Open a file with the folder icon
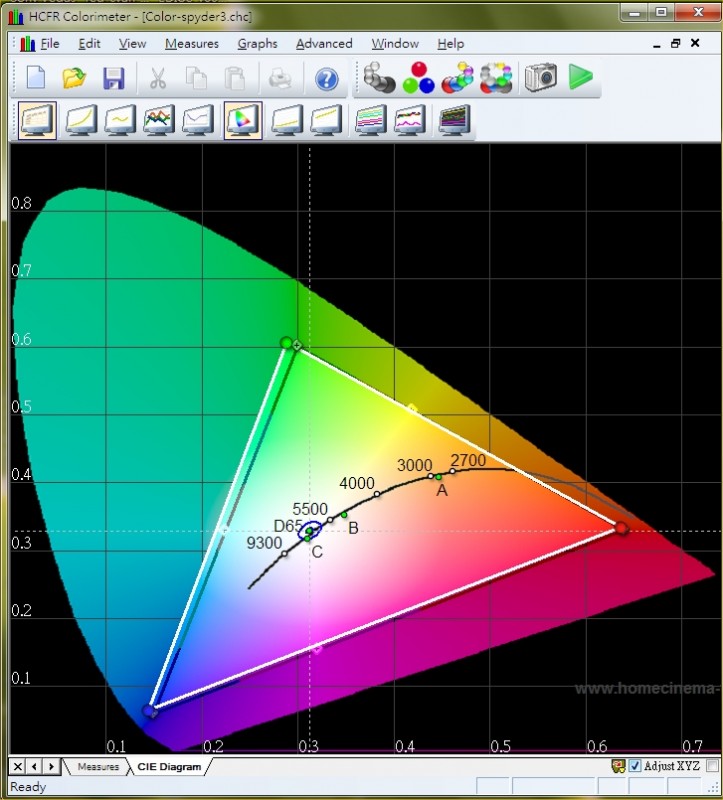This screenshot has height=800, width=723. coord(74,78)
